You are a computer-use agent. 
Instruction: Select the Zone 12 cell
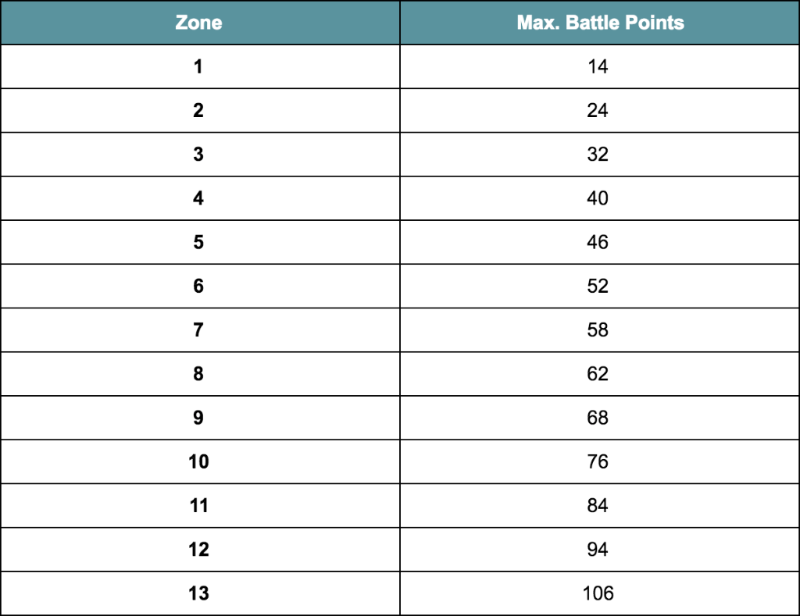coord(200,549)
